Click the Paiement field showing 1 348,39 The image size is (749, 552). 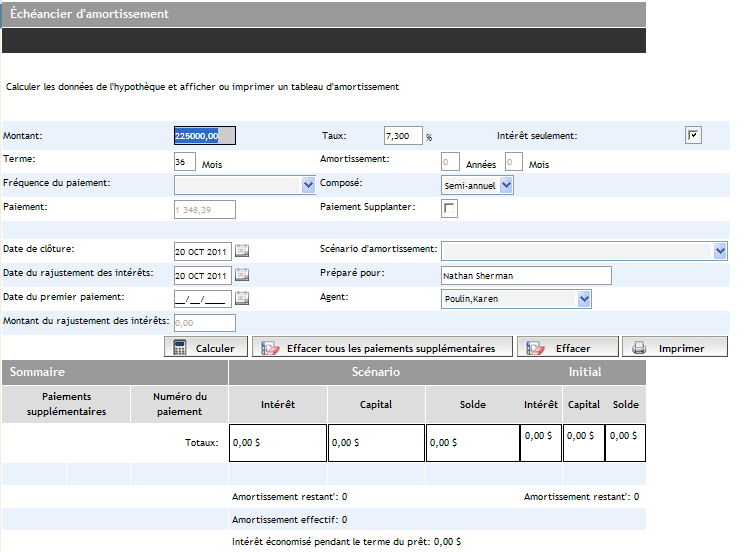(x=205, y=210)
